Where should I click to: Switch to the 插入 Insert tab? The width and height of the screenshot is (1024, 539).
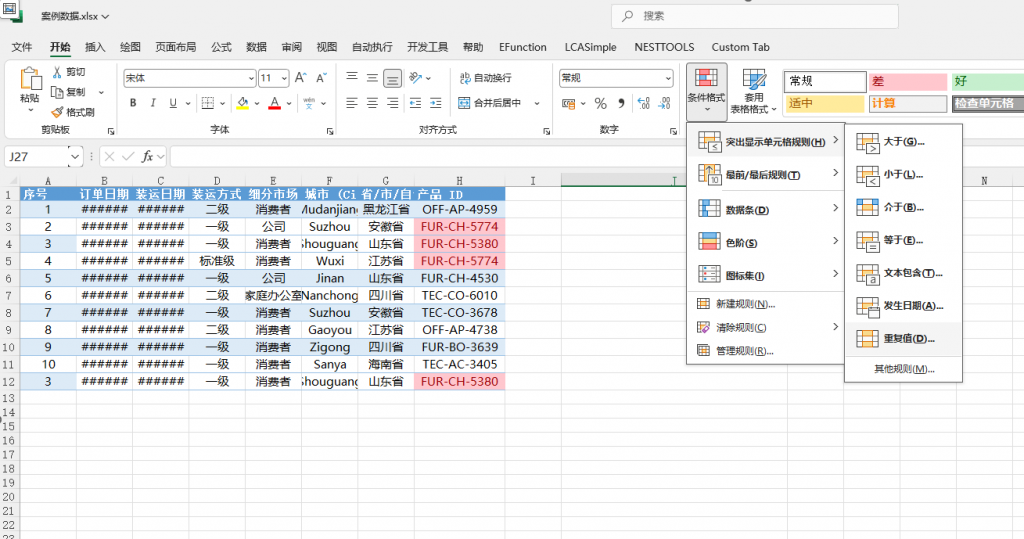coord(95,47)
